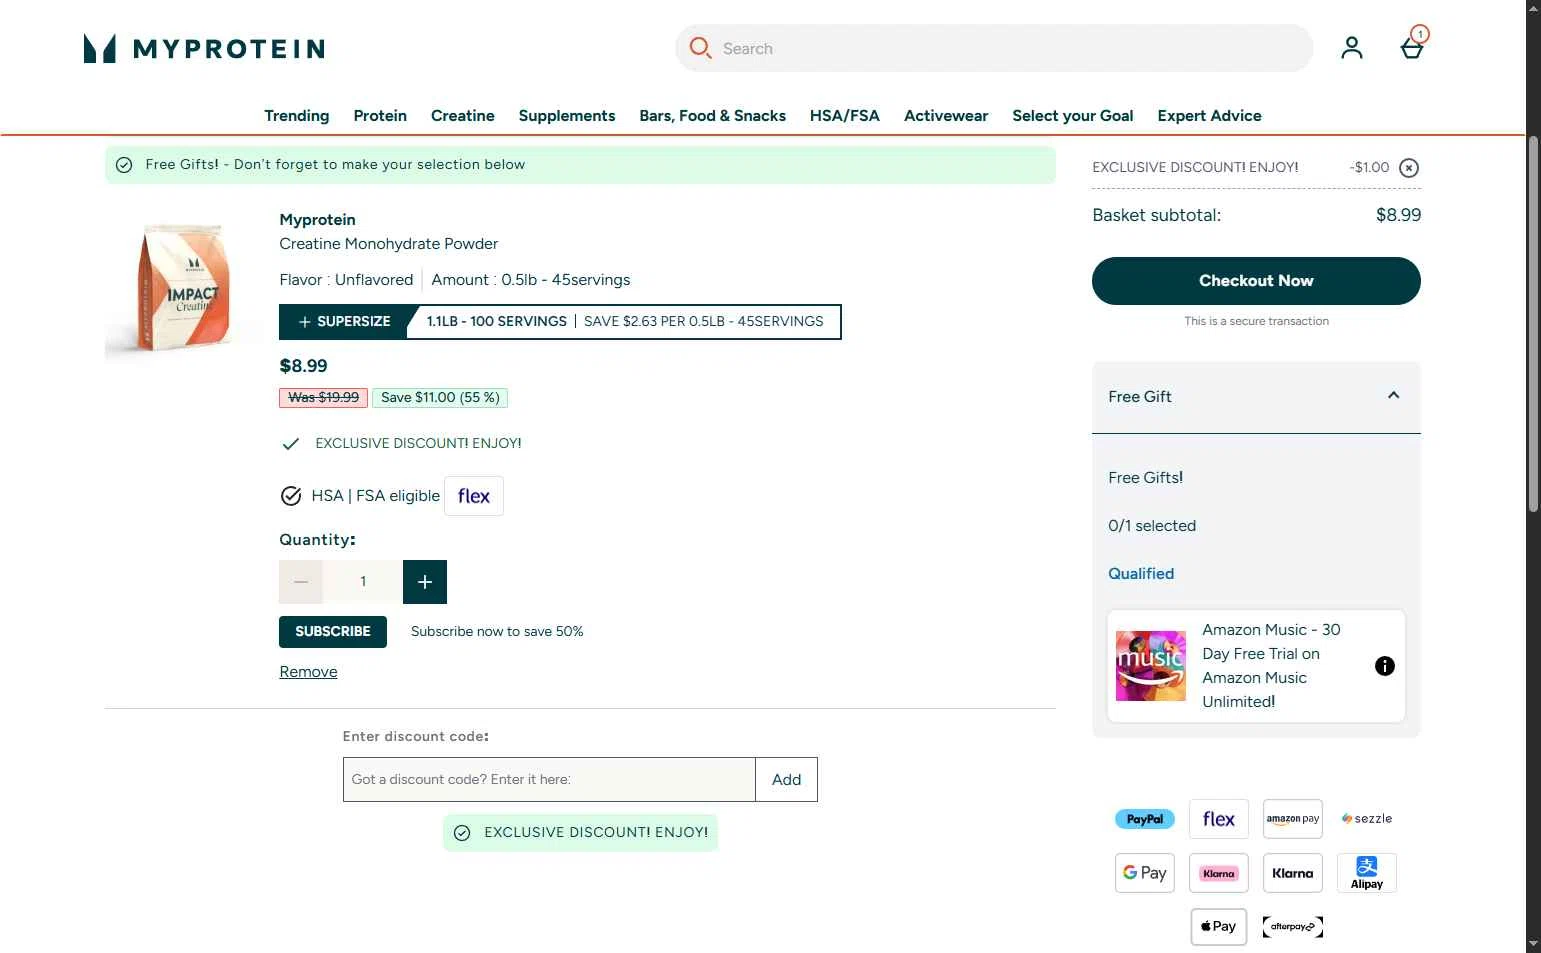This screenshot has height=953, width=1541.
Task: Click the Supersize upgrade button
Action: (344, 322)
